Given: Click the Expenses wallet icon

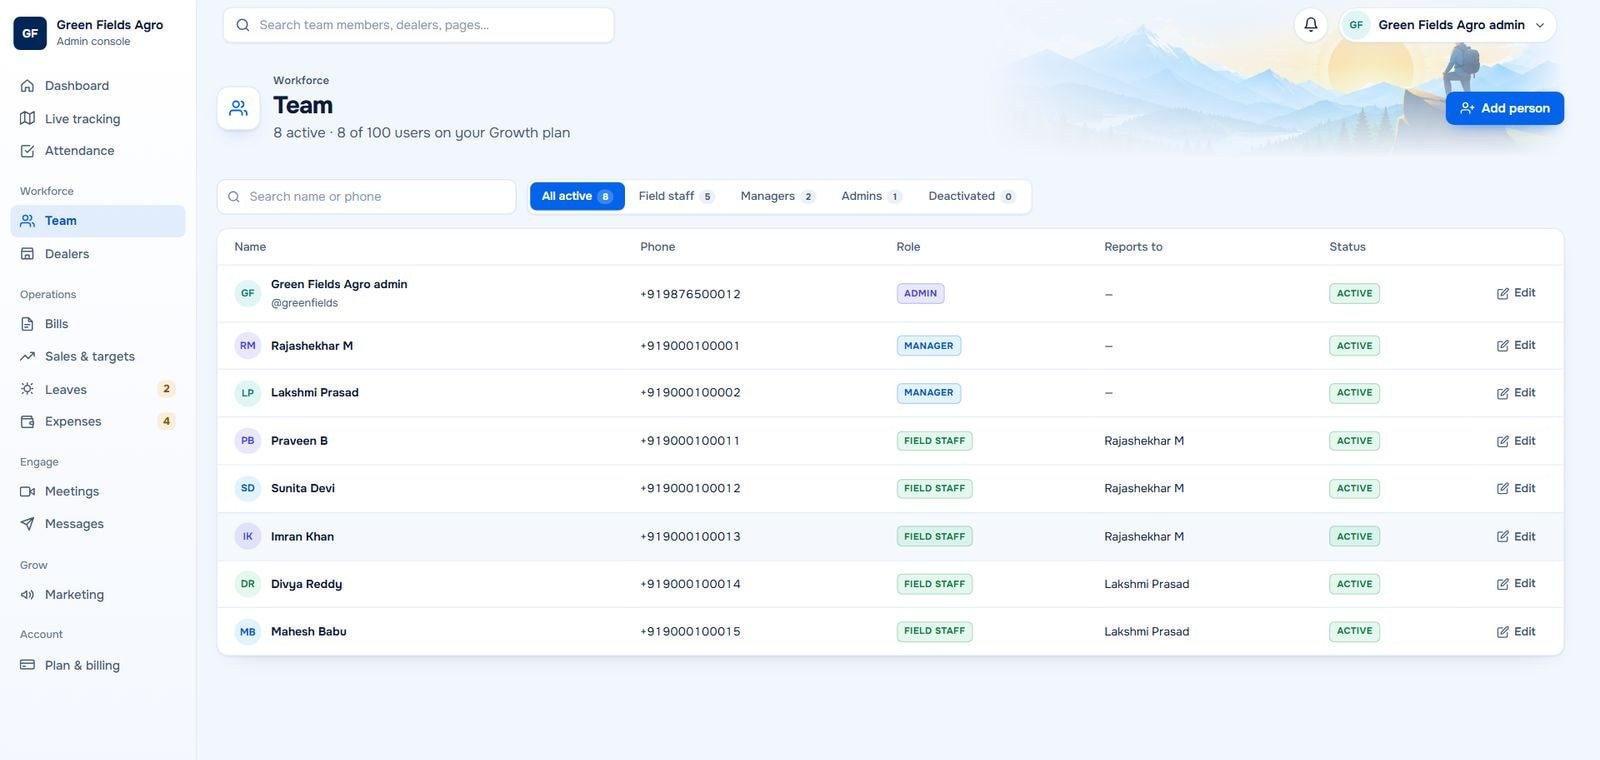Looking at the screenshot, I should coord(27,422).
